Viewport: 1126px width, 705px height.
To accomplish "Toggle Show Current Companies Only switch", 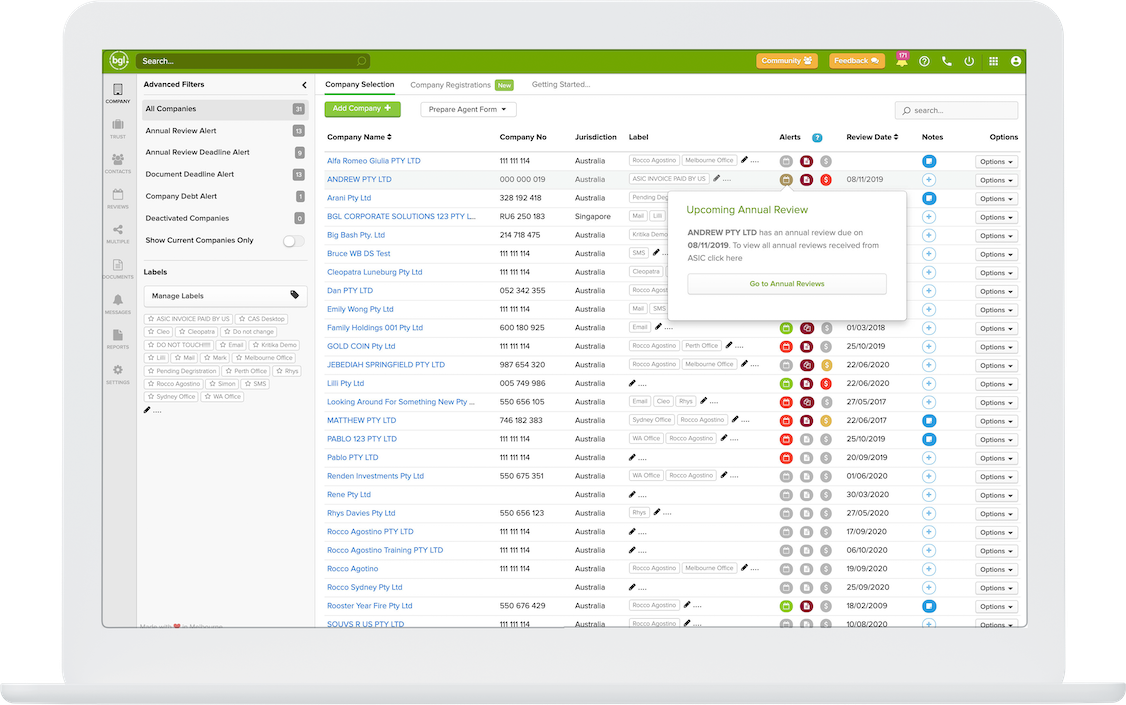I will [293, 241].
